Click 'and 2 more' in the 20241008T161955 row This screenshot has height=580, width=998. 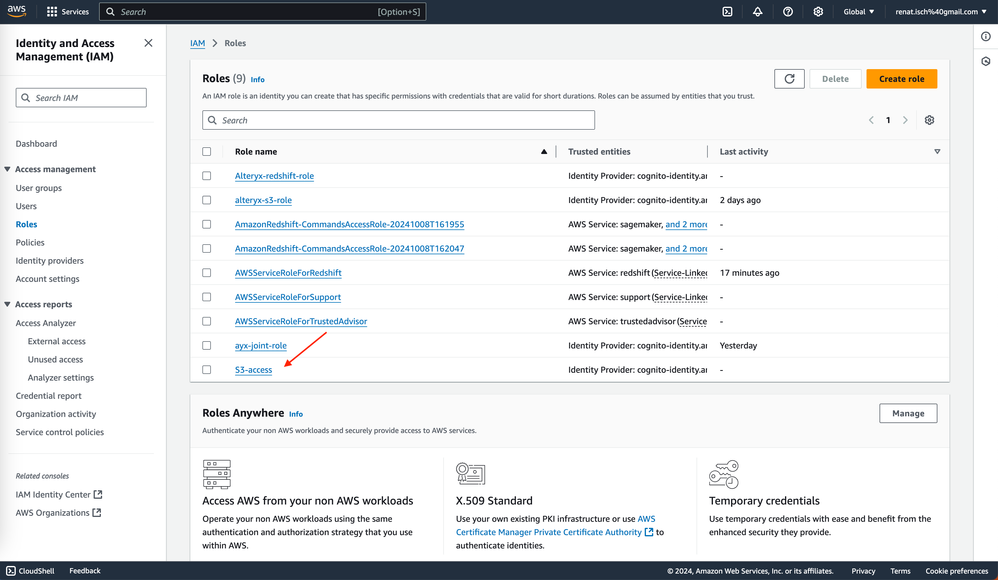click(686, 224)
